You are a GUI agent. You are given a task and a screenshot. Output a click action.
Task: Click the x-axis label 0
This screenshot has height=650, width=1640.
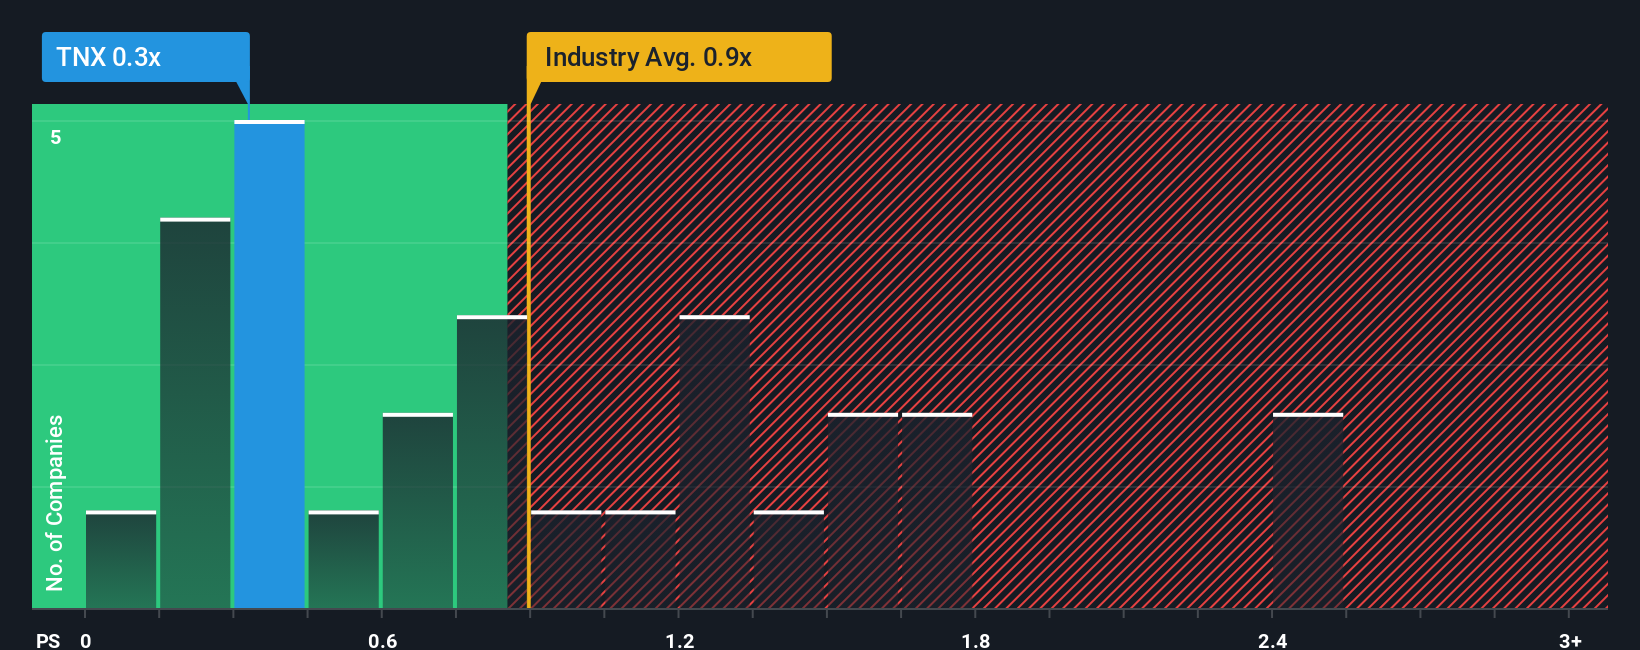(86, 640)
